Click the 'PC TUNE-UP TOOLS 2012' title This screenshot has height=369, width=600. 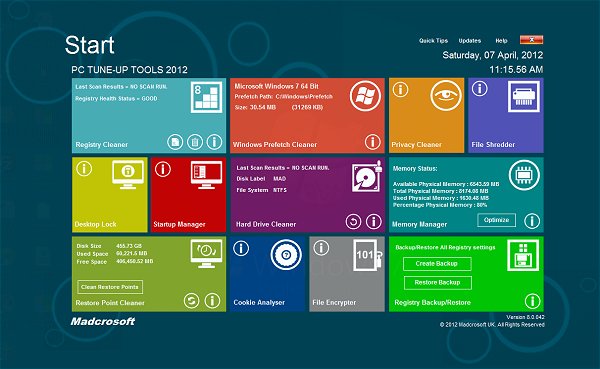(x=129, y=70)
